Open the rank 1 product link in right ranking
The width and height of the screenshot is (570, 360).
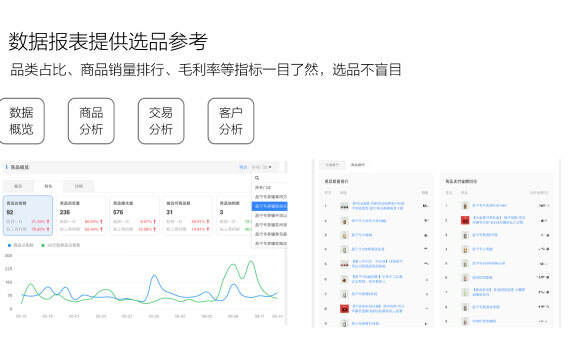click(x=489, y=205)
